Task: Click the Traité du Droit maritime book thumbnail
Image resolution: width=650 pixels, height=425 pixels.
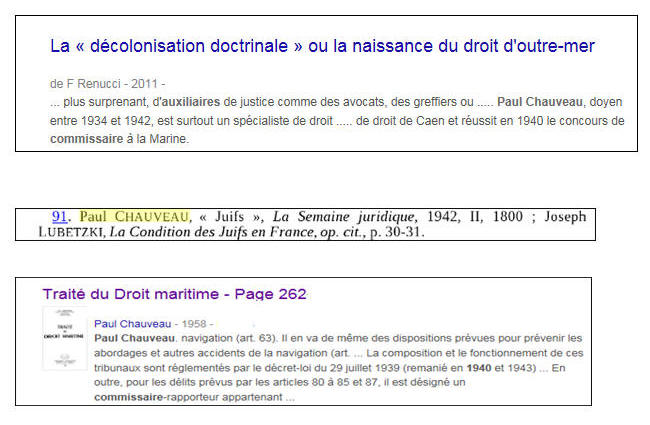Action: point(63,337)
